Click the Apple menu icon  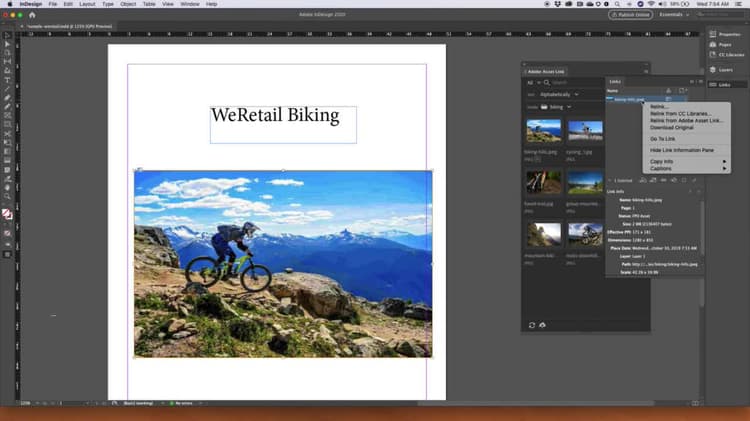[9, 4]
